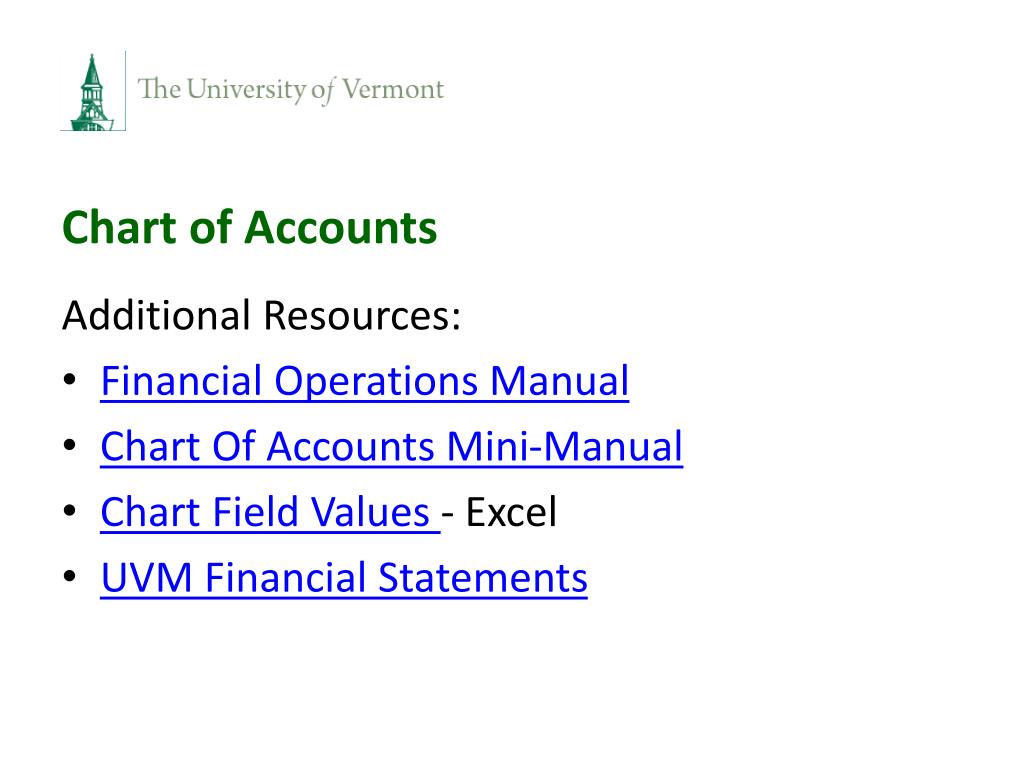The image size is (1024, 768).
Task: Click the dash before the Excel label
Action: [448, 515]
